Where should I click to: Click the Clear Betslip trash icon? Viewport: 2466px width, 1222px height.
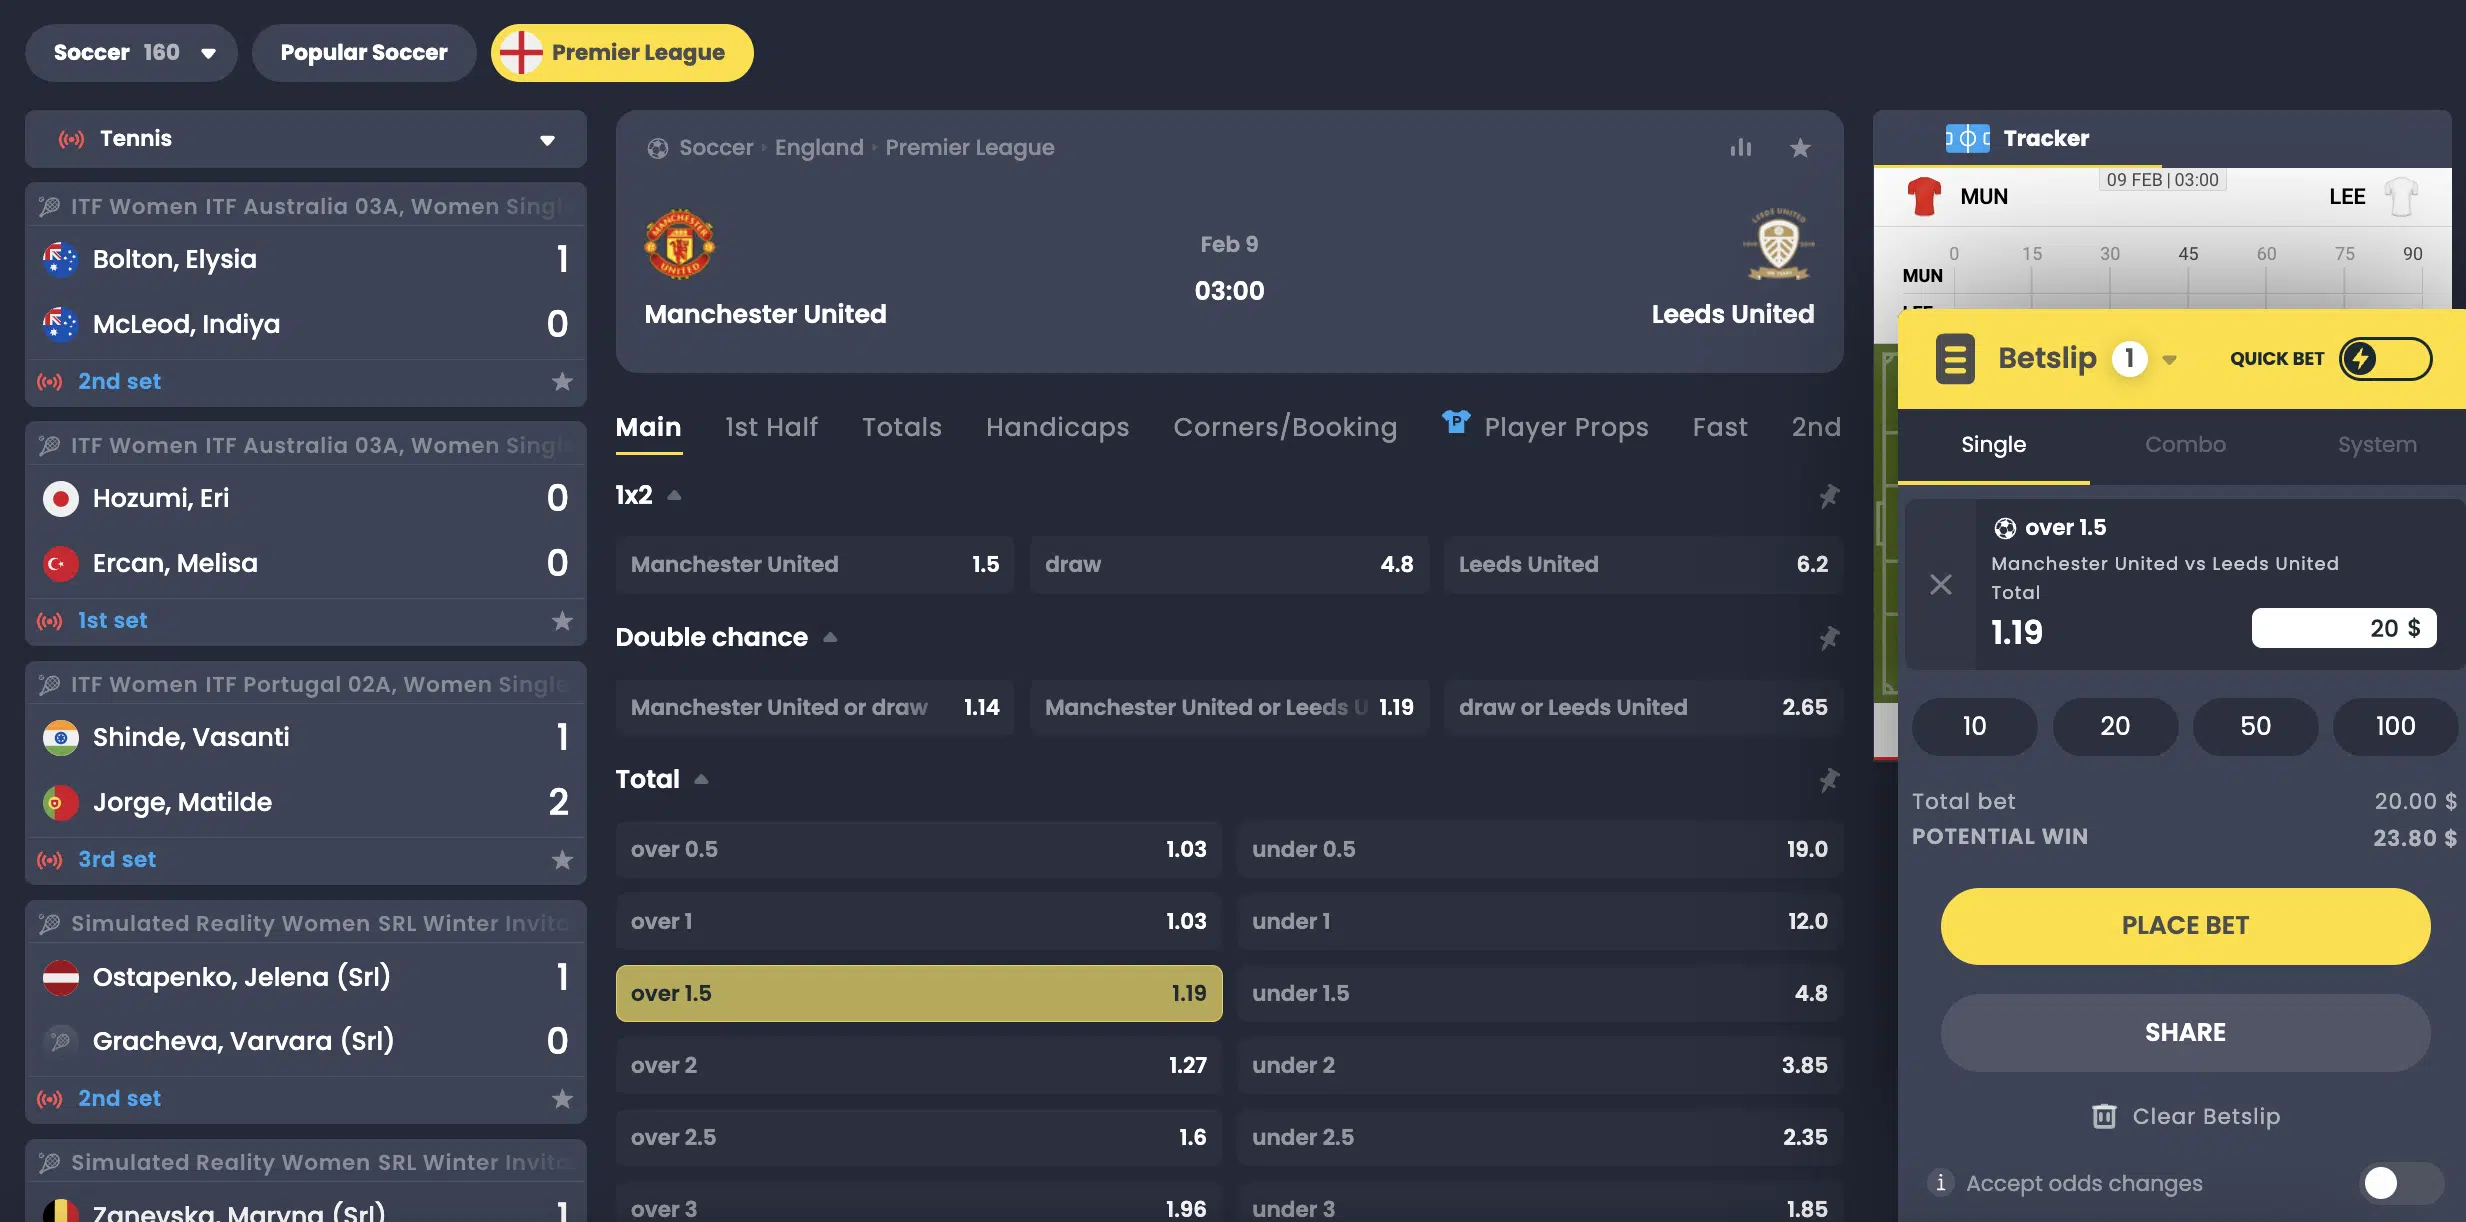point(2104,1116)
